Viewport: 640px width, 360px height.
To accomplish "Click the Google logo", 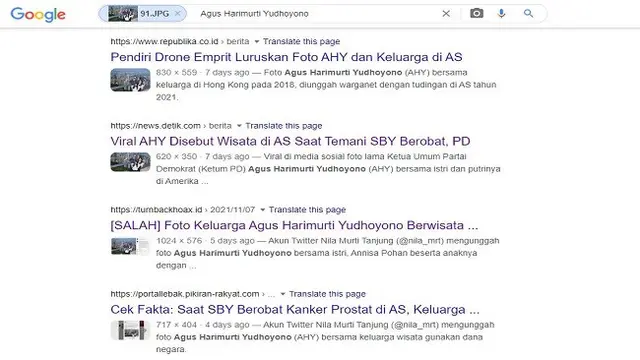I will (38, 15).
